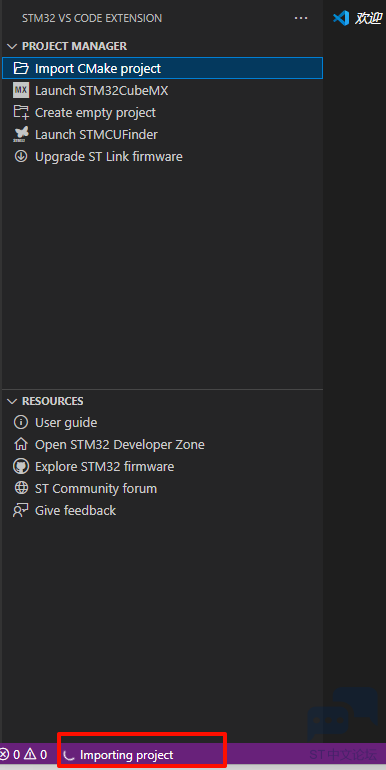Click the Create empty project folder icon
386x770 pixels.
[x=21, y=112]
